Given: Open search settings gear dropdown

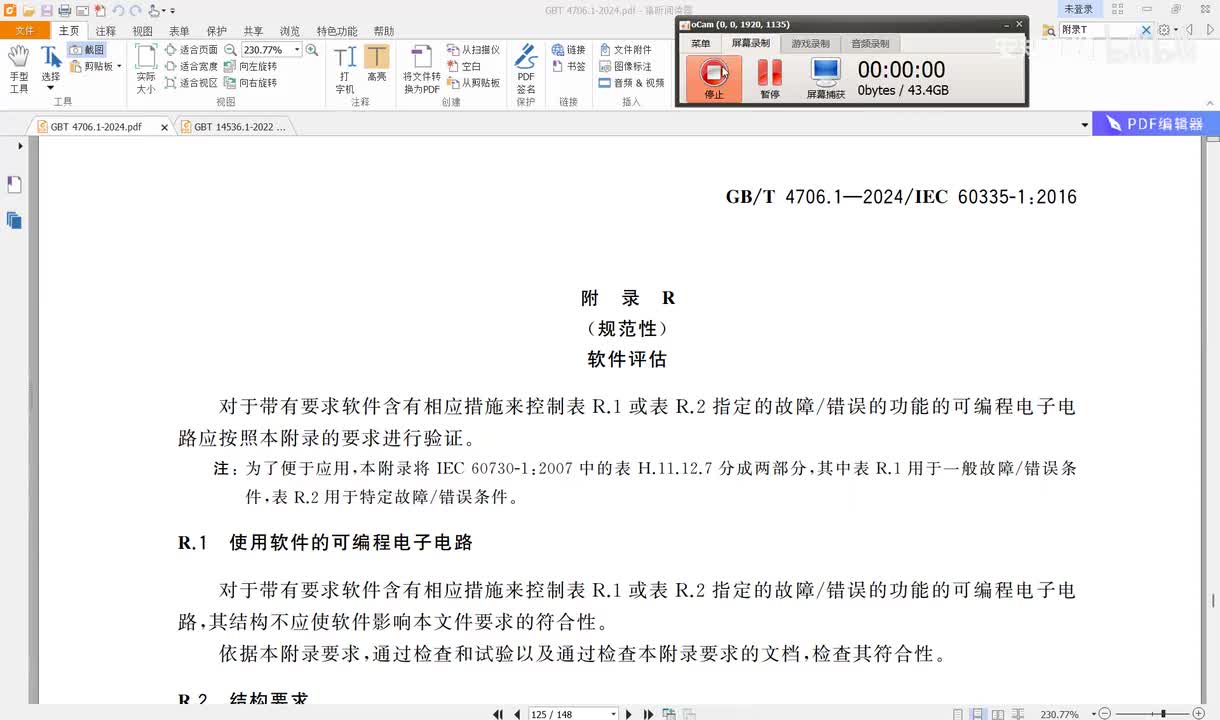Looking at the screenshot, I should pos(1168,30).
